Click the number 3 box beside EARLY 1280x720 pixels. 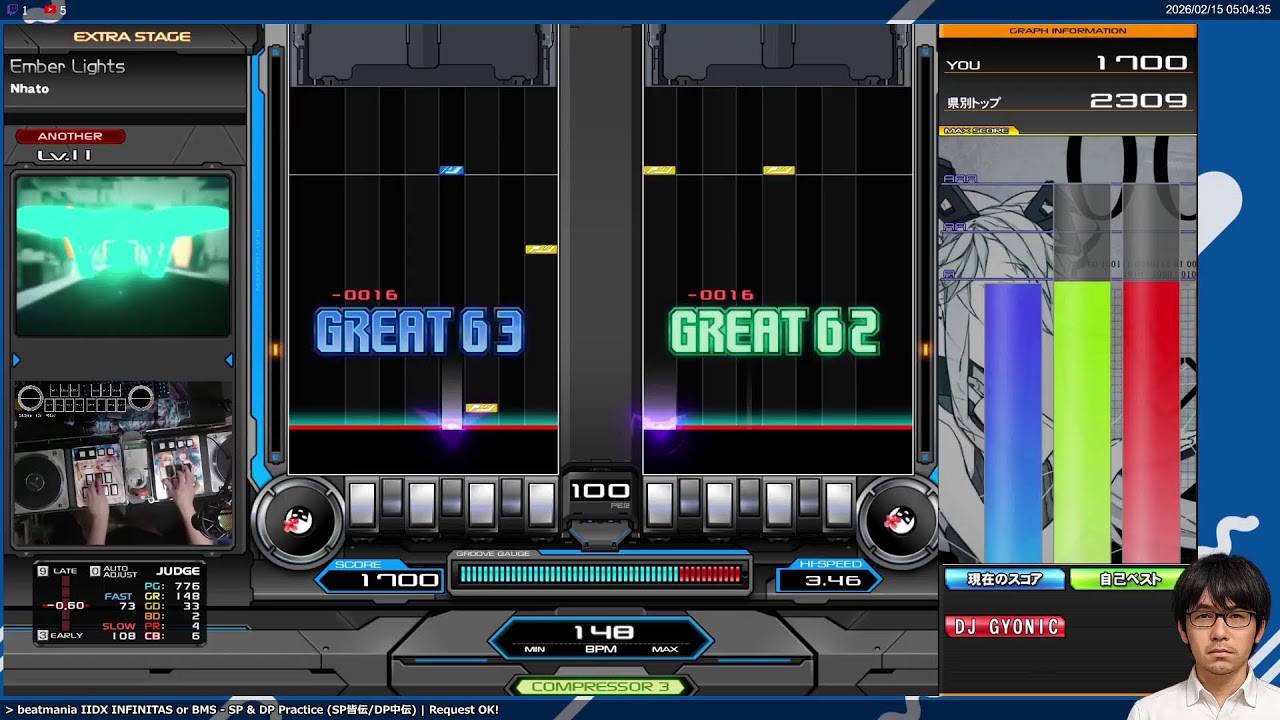pos(43,635)
